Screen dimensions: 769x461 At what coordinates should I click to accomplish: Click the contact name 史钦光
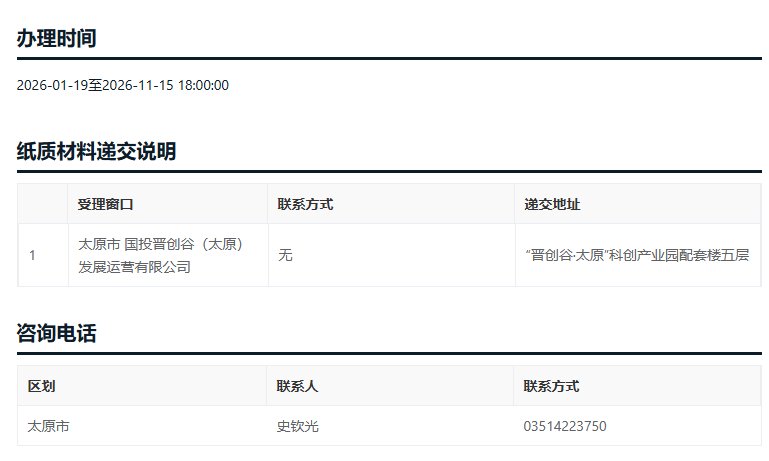tap(297, 426)
